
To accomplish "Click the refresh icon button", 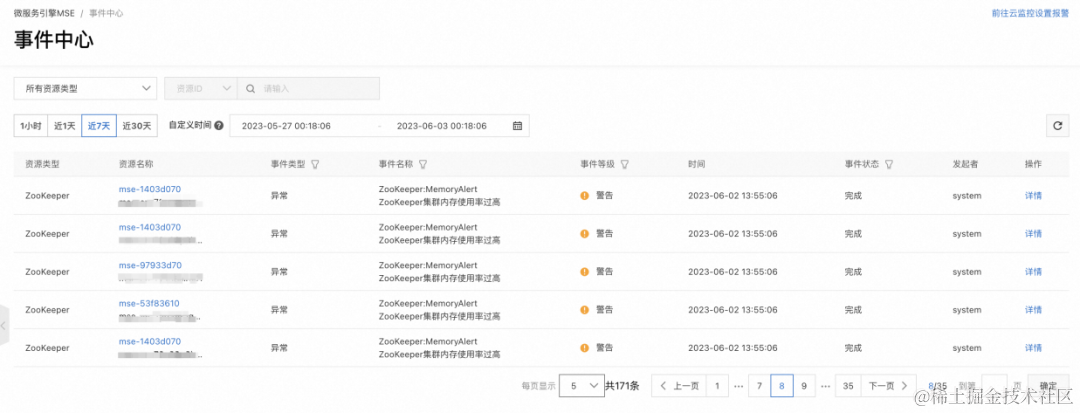I will [1057, 126].
